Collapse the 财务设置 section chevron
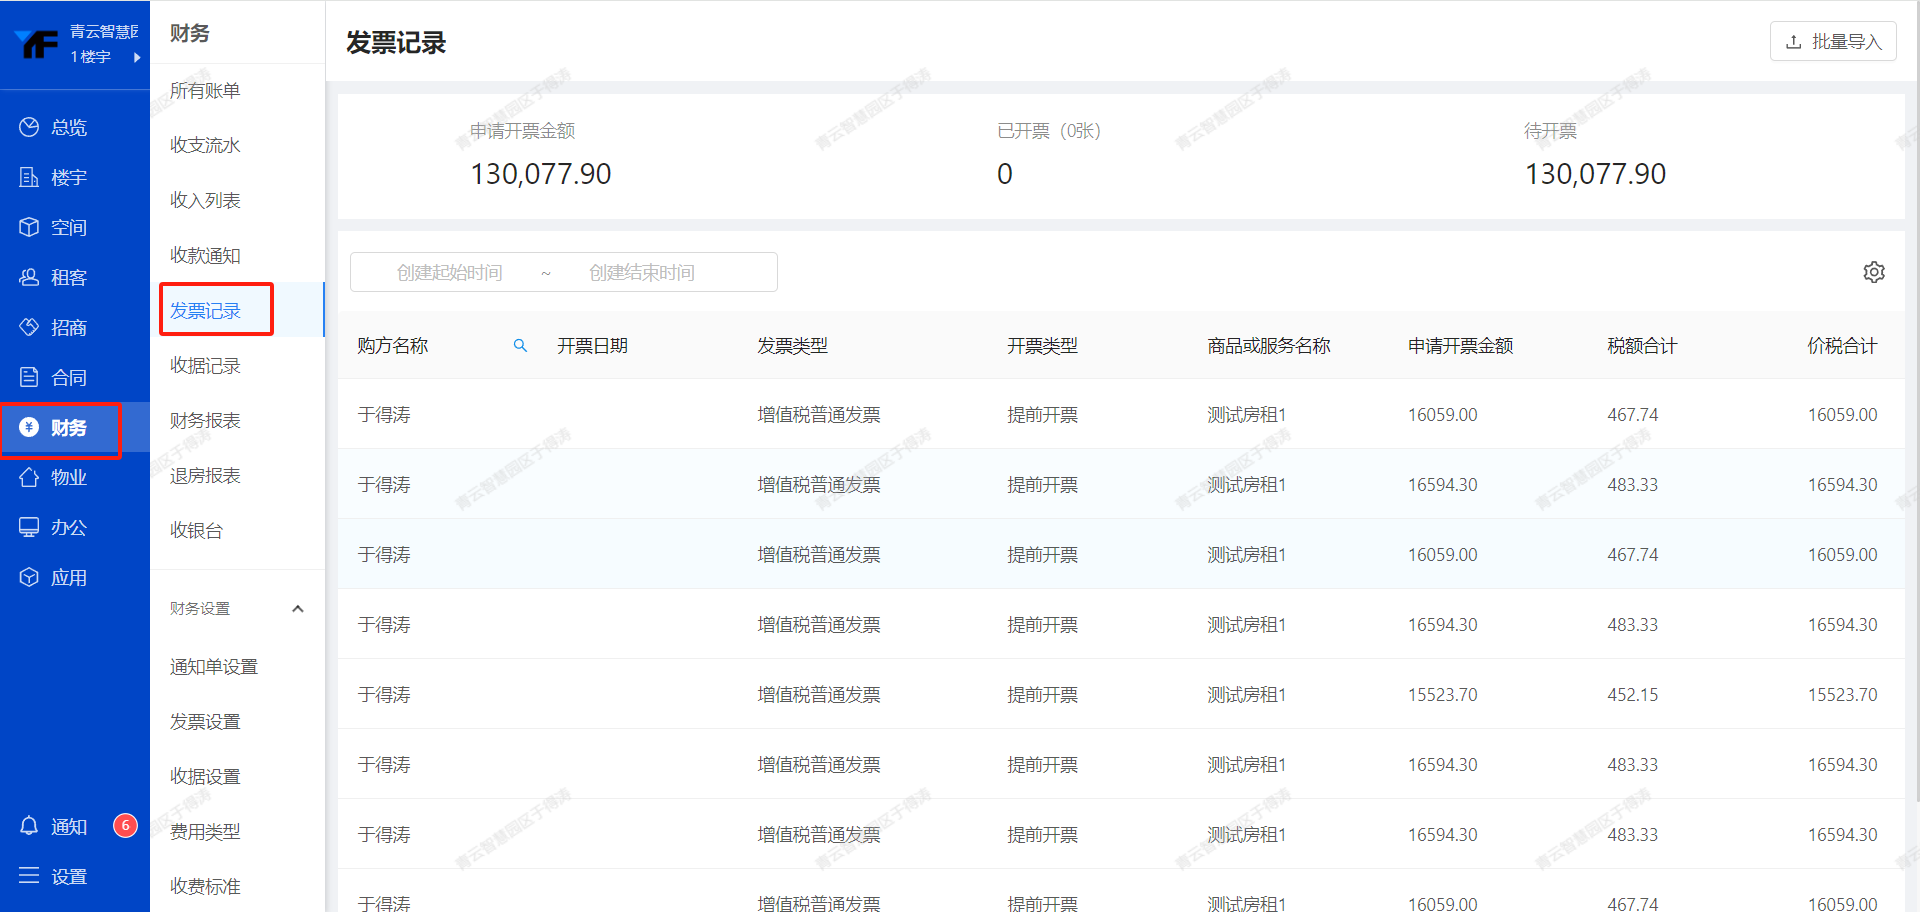 click(x=297, y=609)
